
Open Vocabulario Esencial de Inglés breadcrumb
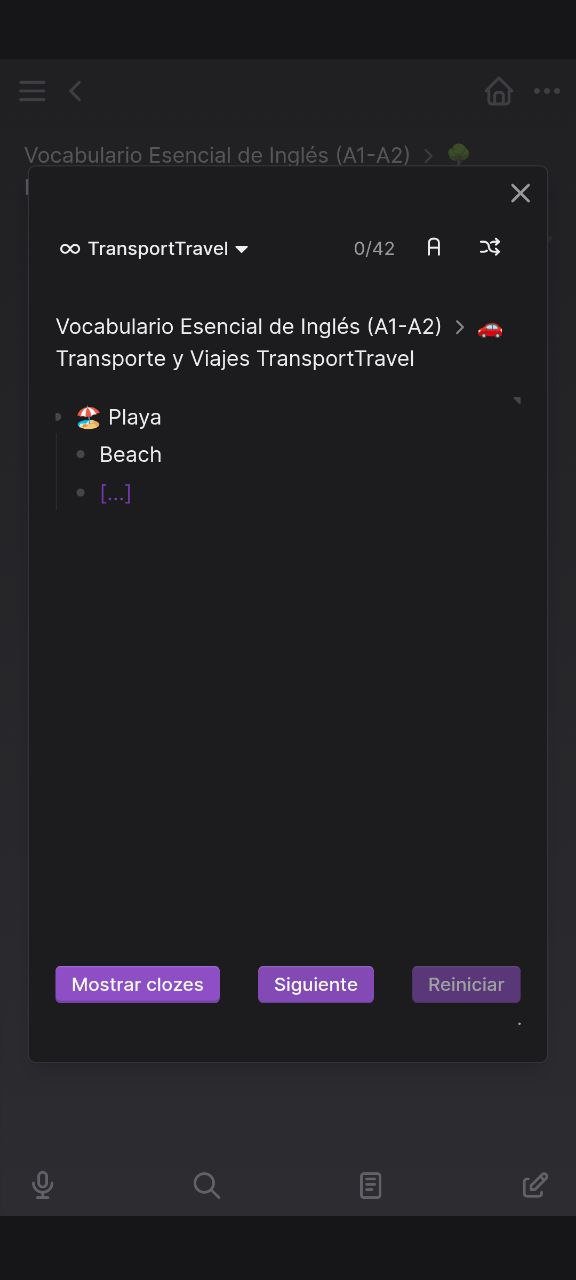point(249,327)
